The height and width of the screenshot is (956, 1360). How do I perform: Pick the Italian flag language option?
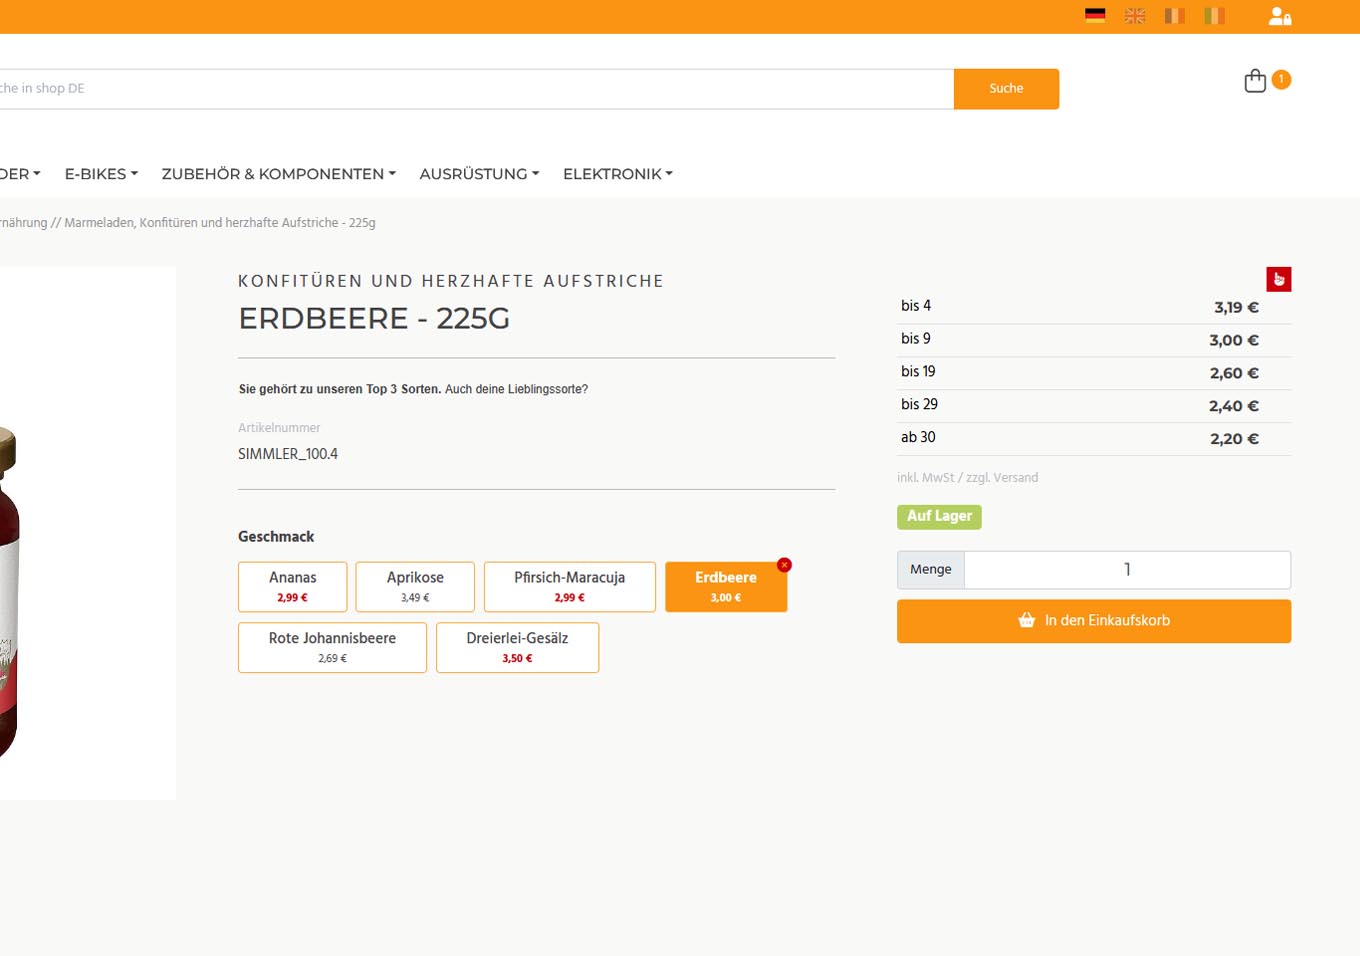[1214, 16]
